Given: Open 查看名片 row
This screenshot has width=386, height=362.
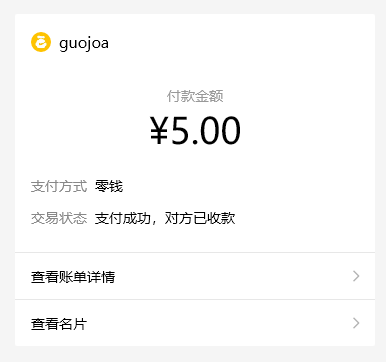Looking at the screenshot, I should 195,323.
